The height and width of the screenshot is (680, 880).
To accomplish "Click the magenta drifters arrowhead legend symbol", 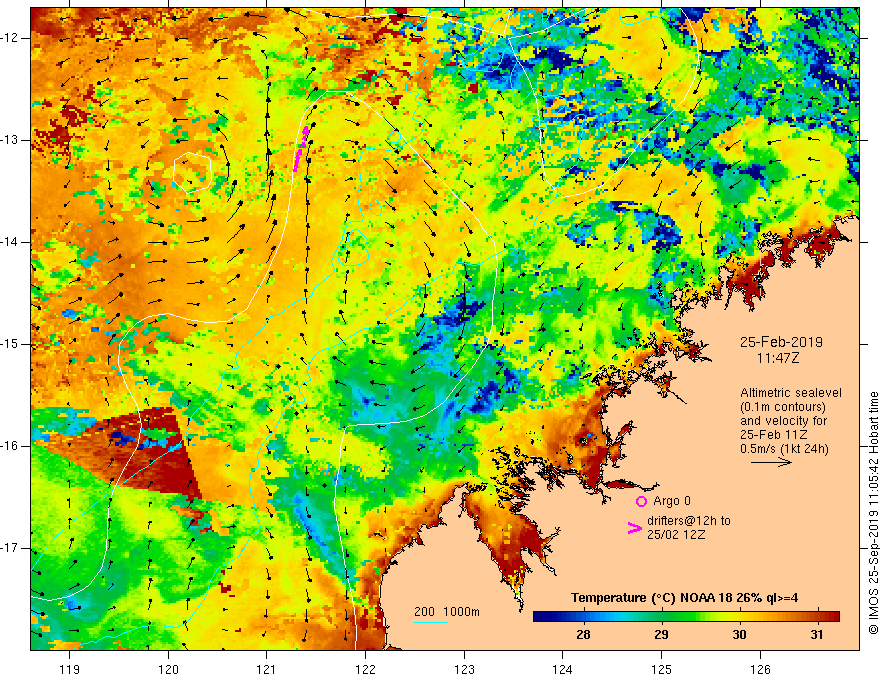I will coord(634,528).
